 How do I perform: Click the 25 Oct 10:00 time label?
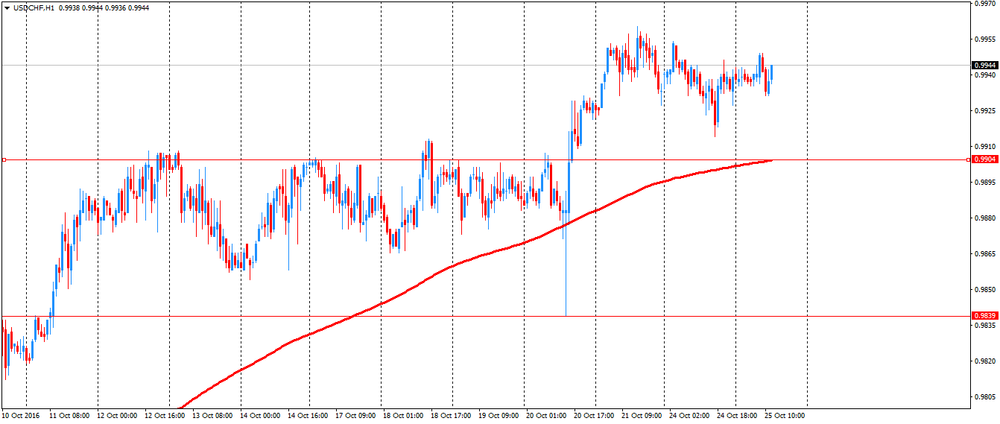click(786, 415)
